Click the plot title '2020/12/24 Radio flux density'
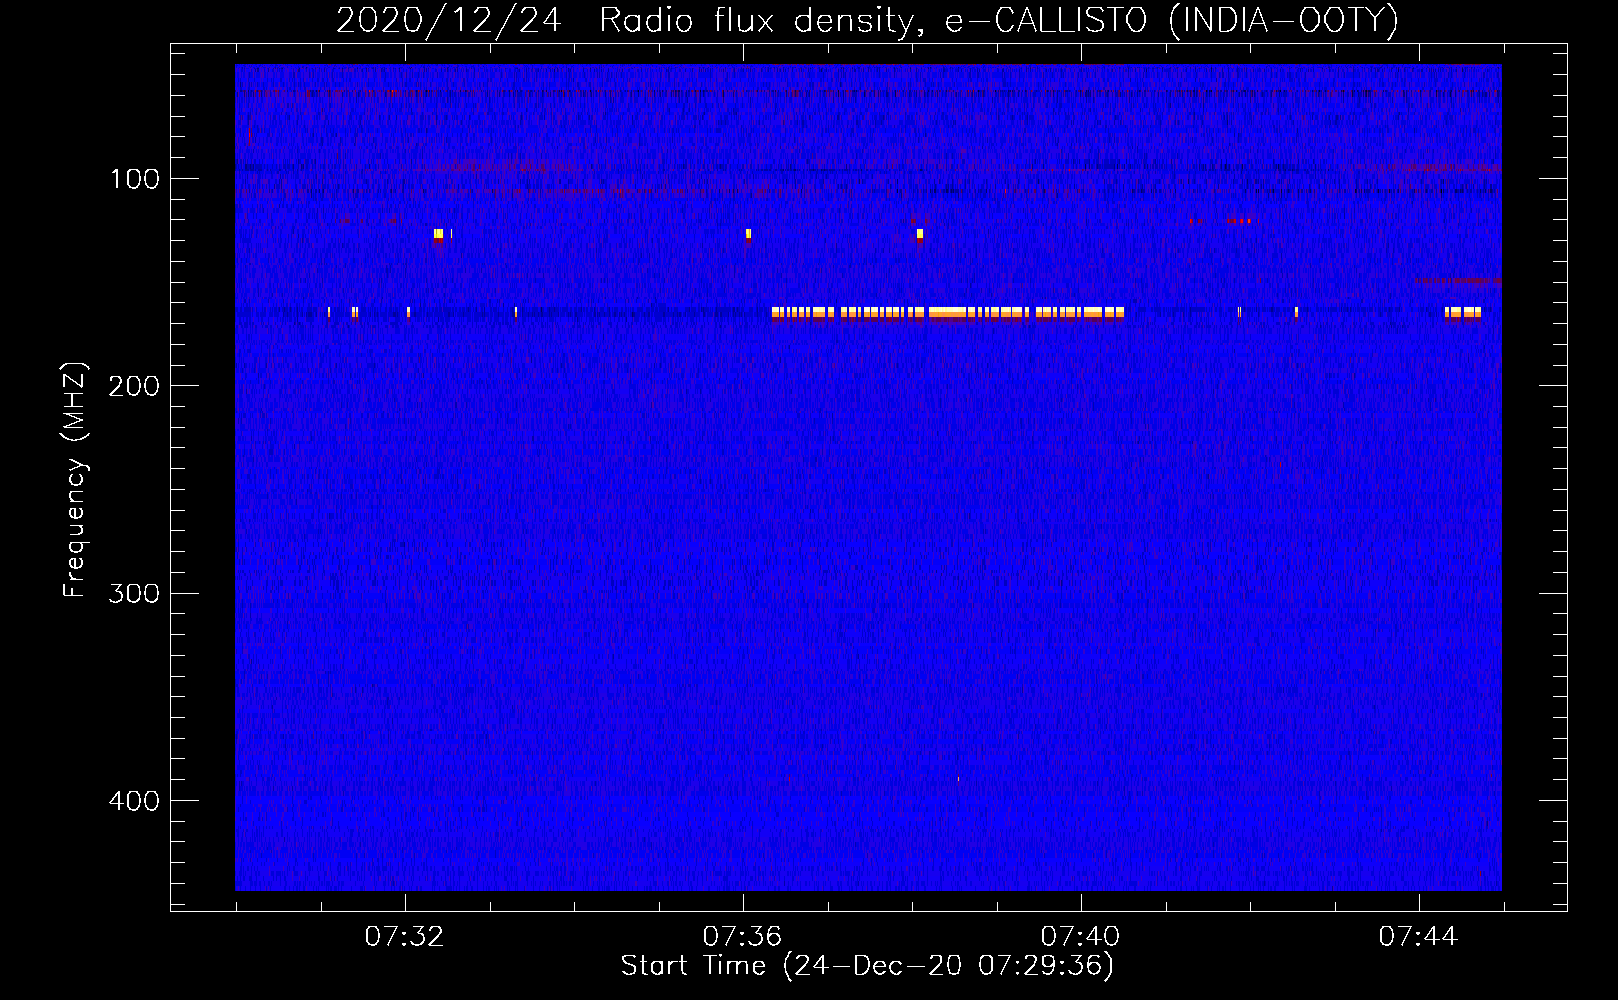Image resolution: width=1618 pixels, height=1000 pixels. pos(867,20)
